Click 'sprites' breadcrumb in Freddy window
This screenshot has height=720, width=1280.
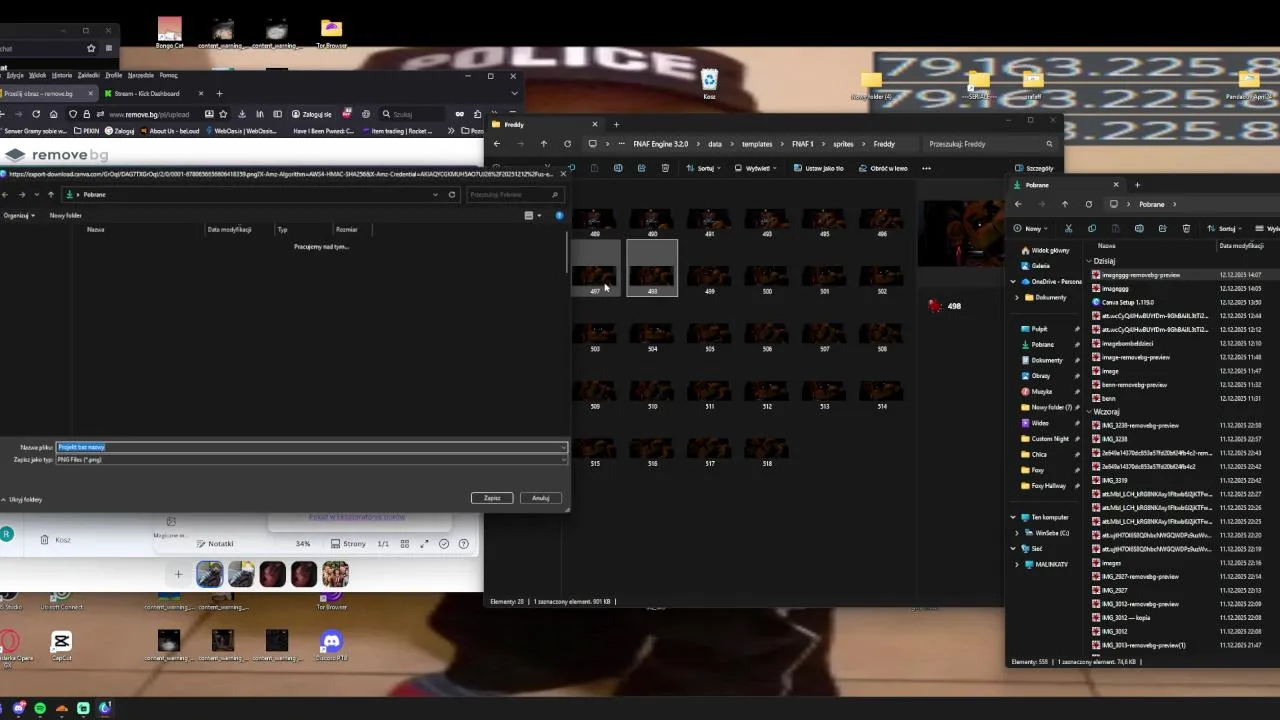tap(843, 144)
